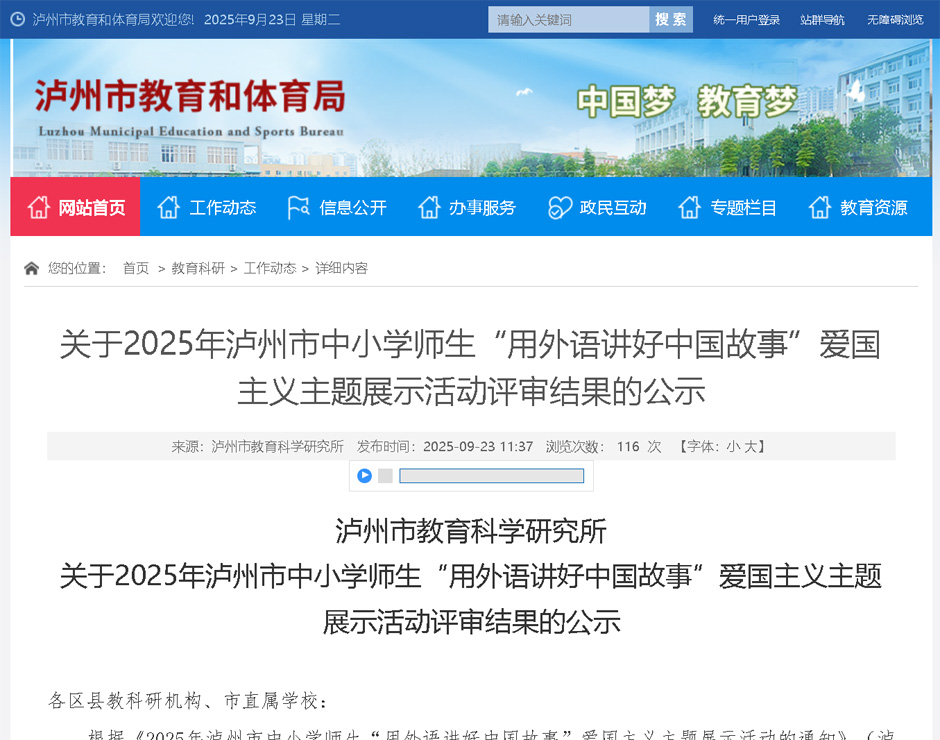Image resolution: width=940 pixels, height=740 pixels.
Task: Click the 信息公开 search-flag icon
Action: [298, 207]
